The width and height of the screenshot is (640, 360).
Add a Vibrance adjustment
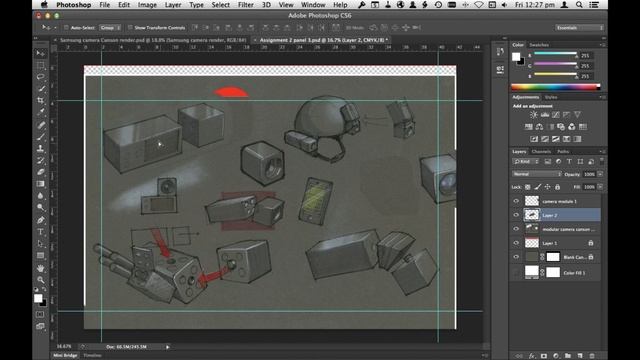point(577,115)
